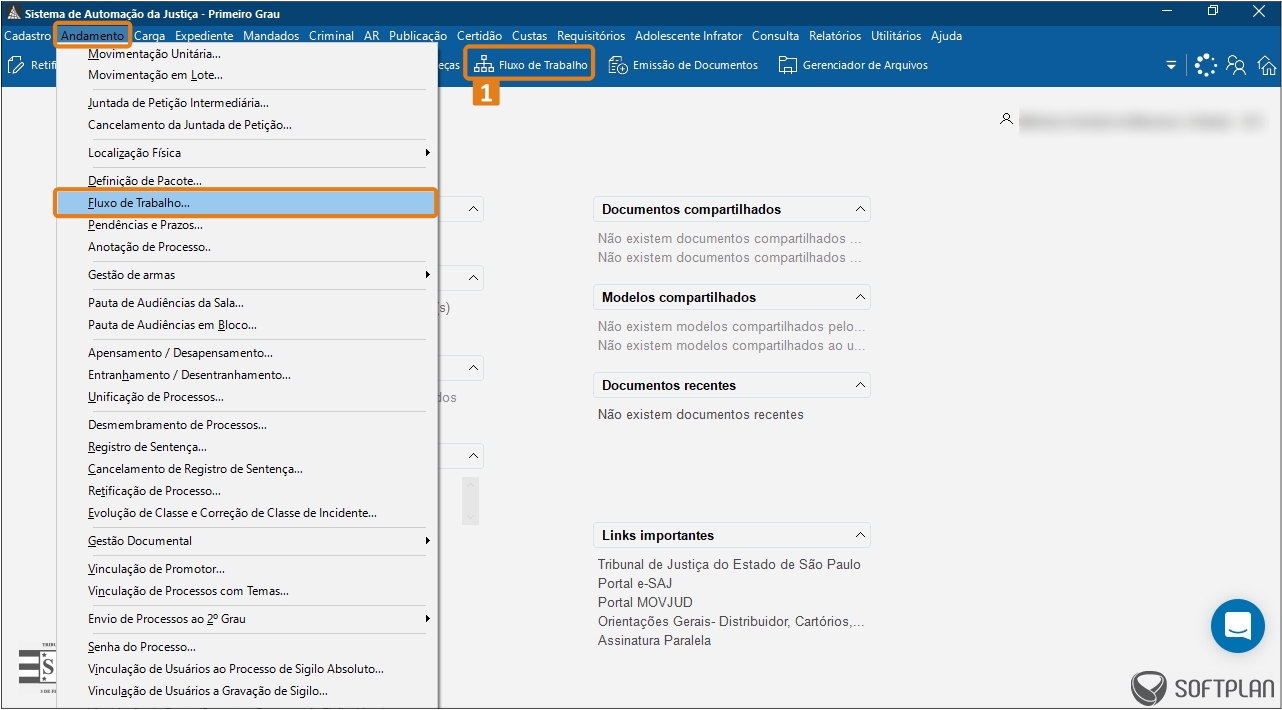Open Gerenciador de Arquivos from the toolbar
1282x710 pixels.
pos(853,65)
